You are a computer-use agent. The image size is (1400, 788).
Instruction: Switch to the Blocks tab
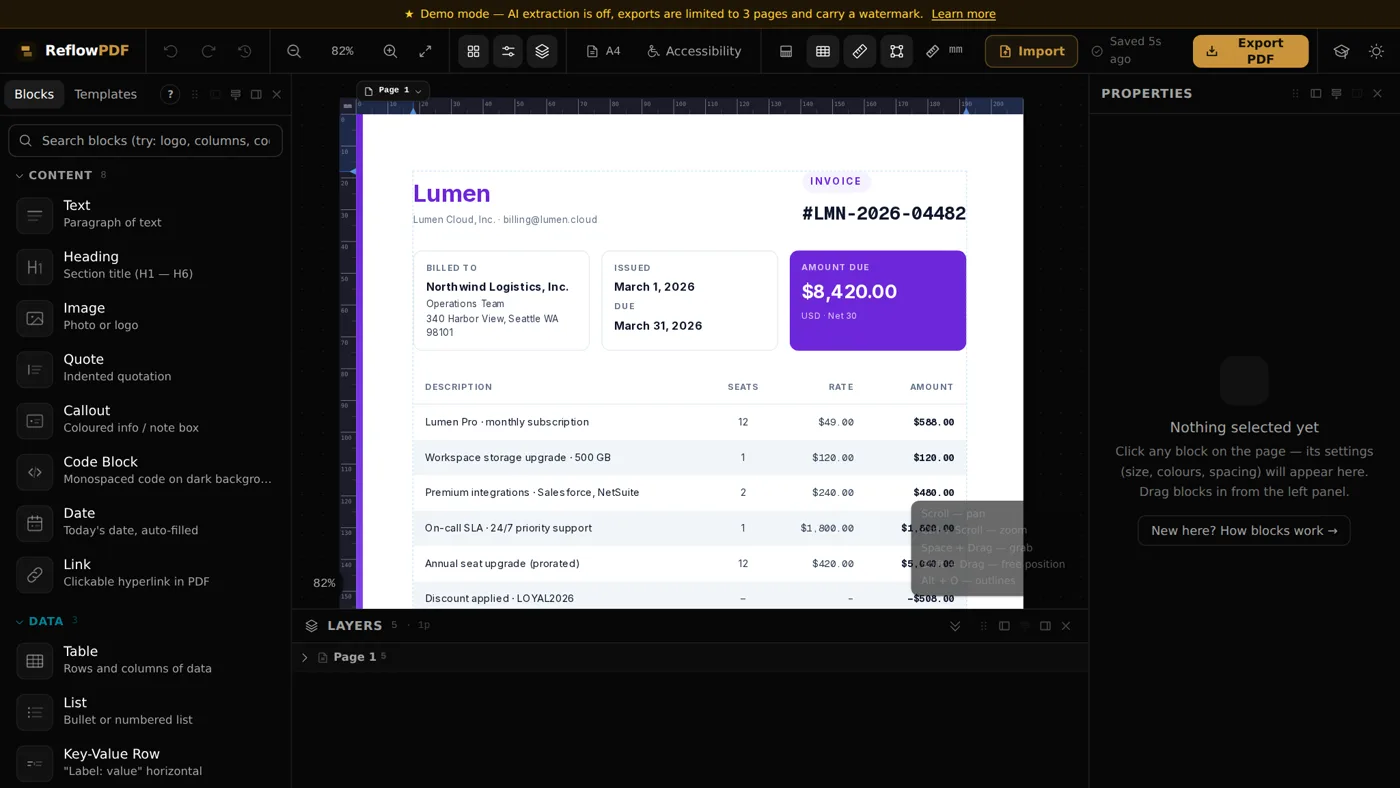click(x=34, y=94)
